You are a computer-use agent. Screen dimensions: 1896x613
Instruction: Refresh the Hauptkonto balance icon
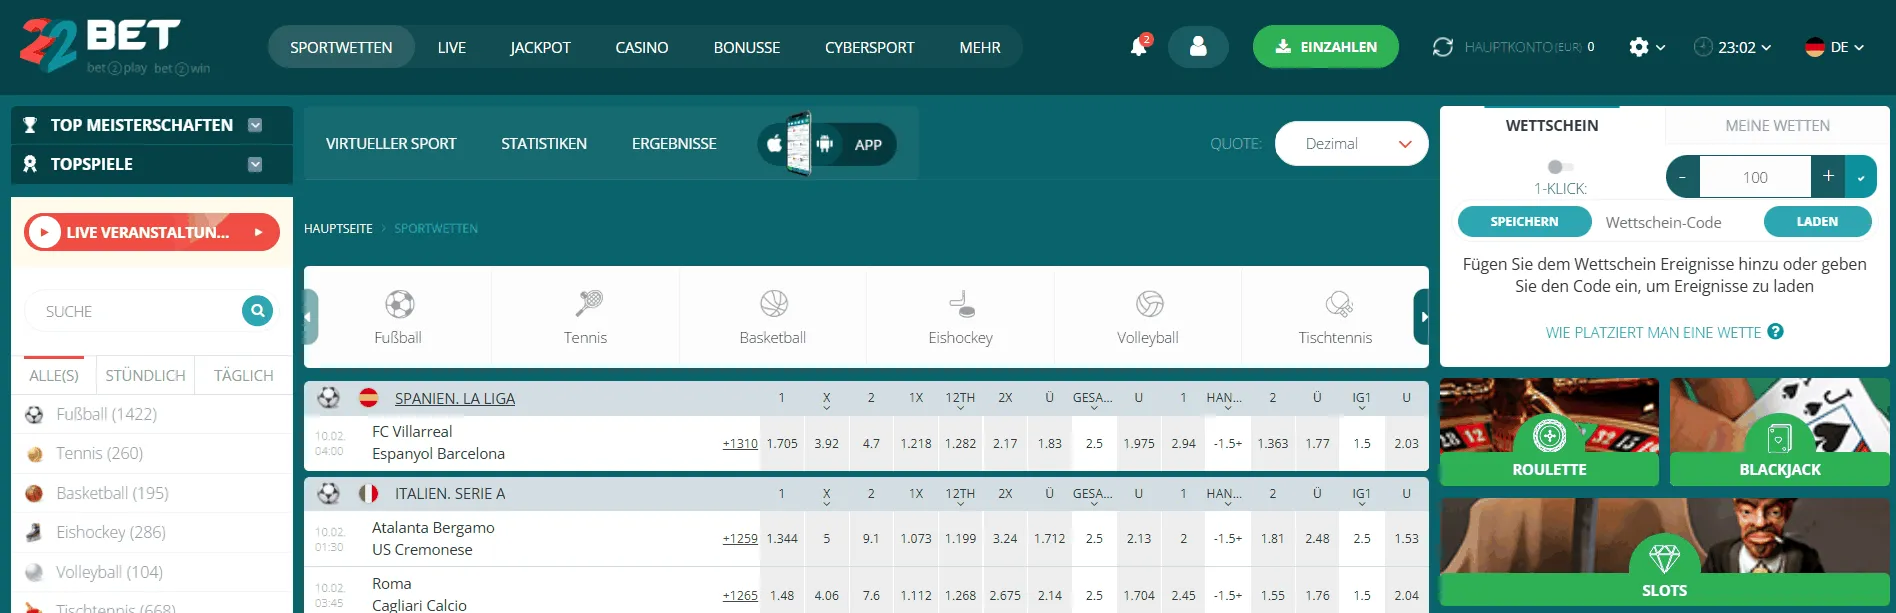(x=1442, y=47)
